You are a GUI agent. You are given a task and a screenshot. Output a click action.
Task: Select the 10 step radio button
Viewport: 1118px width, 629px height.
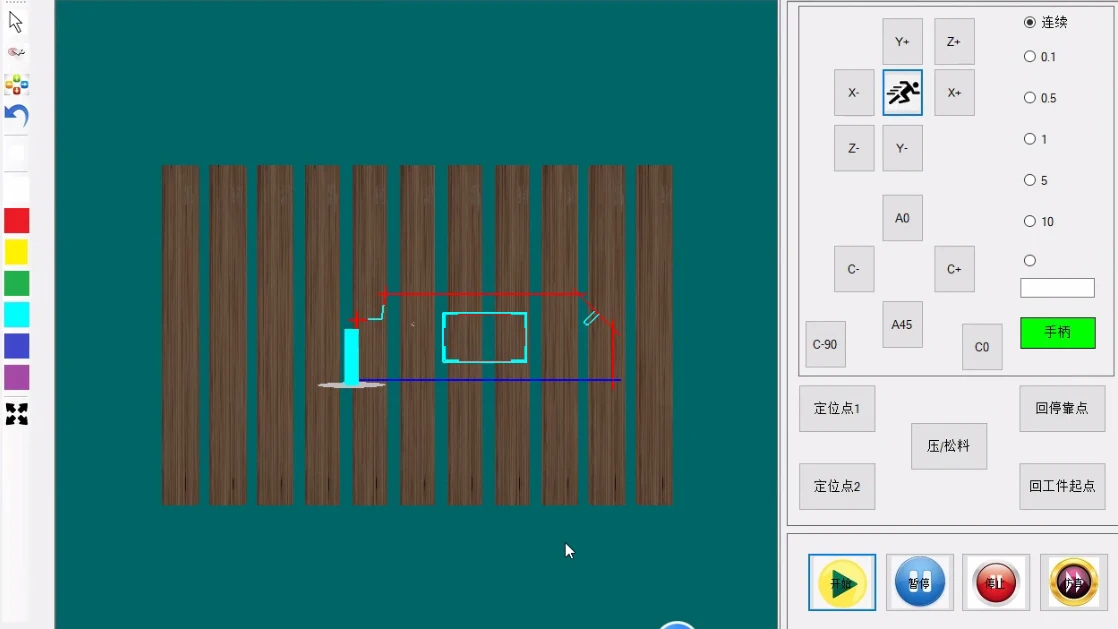coord(1030,222)
